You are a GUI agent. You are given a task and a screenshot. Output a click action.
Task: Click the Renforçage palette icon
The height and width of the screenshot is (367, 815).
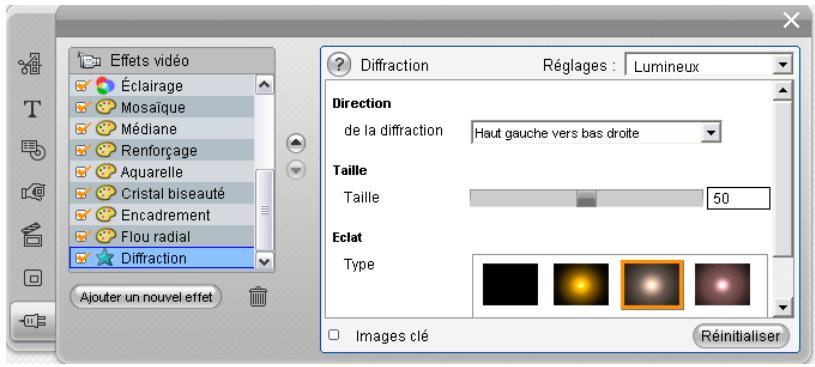point(106,150)
